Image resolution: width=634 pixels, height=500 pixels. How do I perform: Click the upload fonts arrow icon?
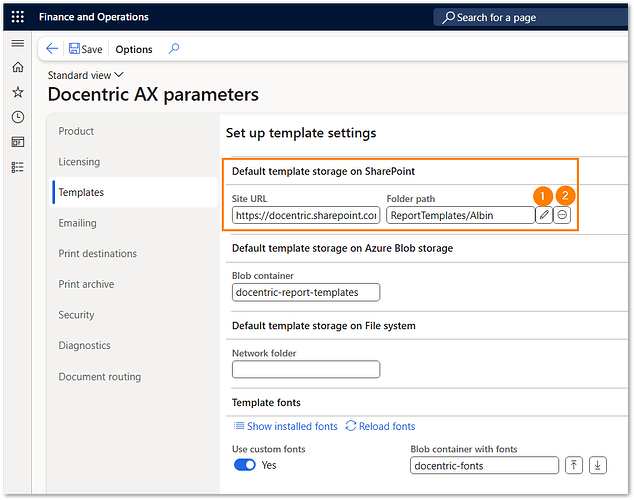coord(574,465)
